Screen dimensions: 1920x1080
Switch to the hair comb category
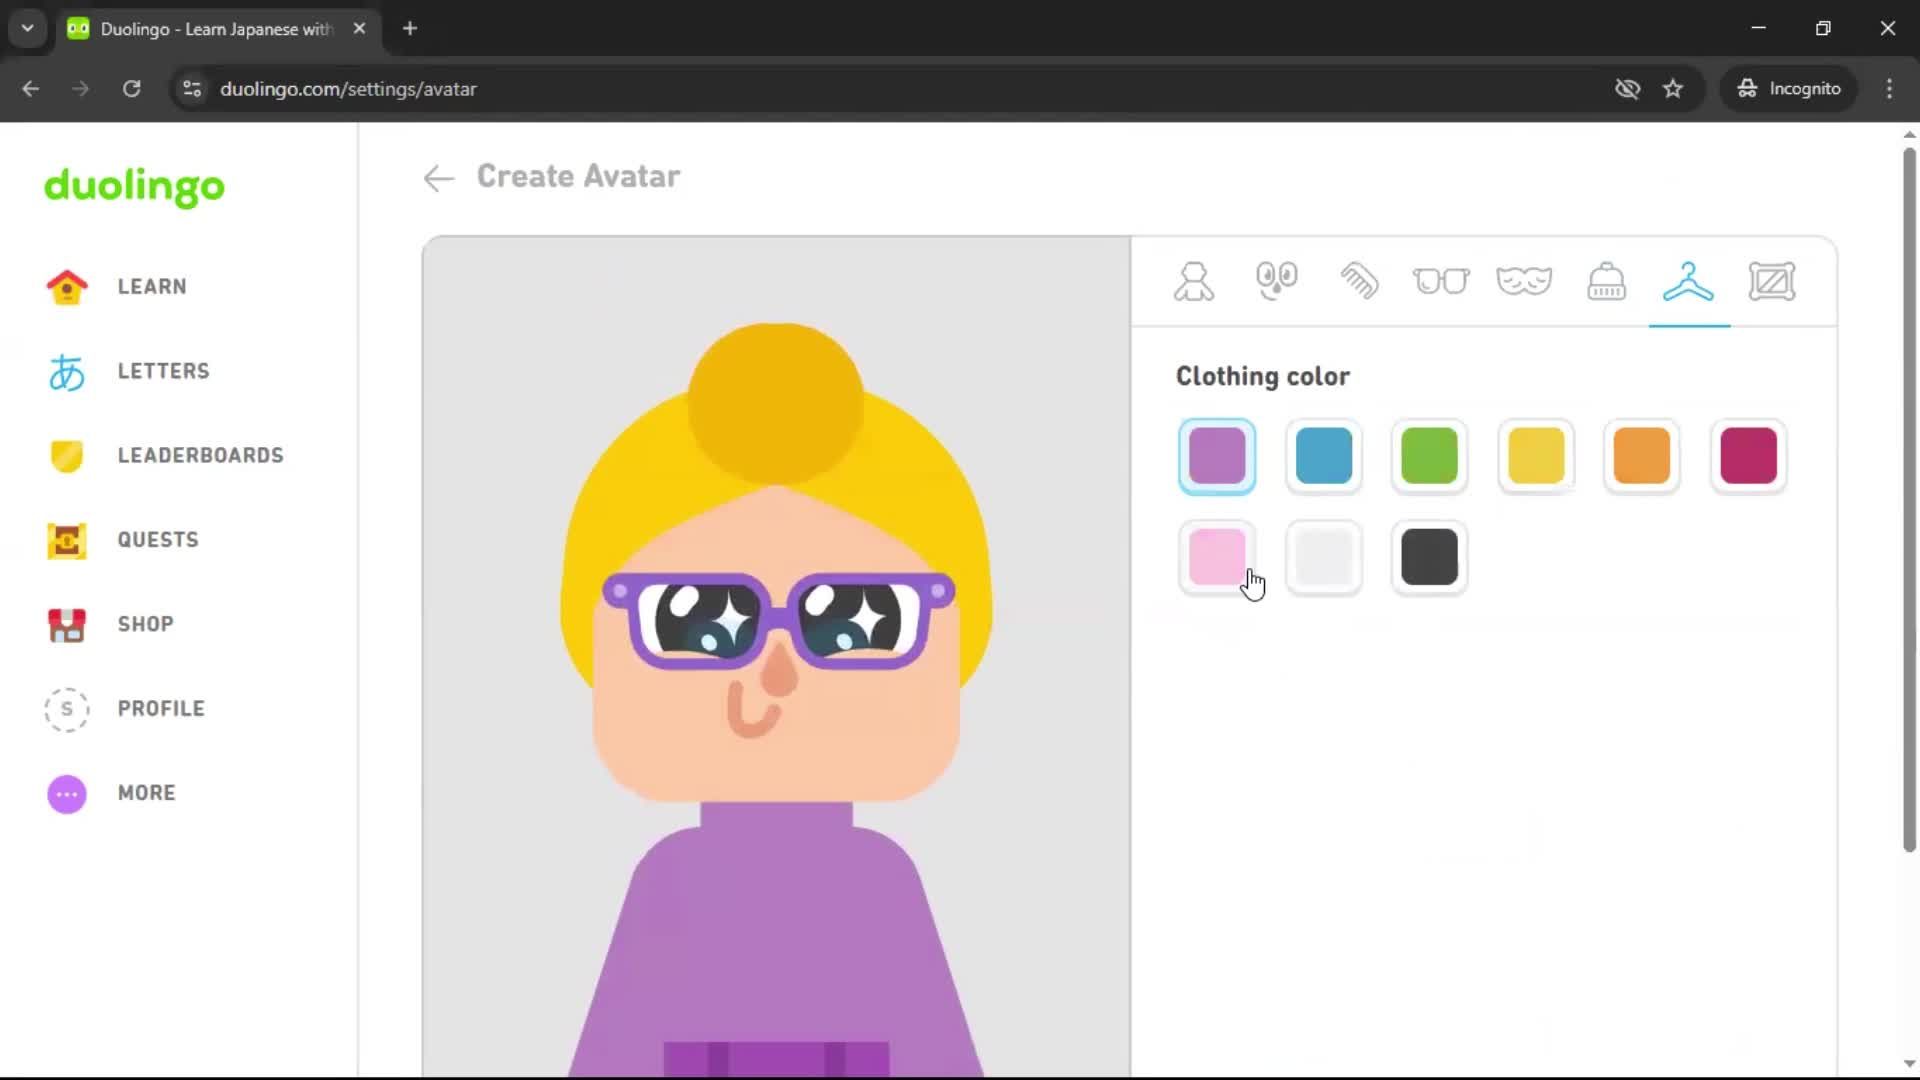pos(1360,281)
